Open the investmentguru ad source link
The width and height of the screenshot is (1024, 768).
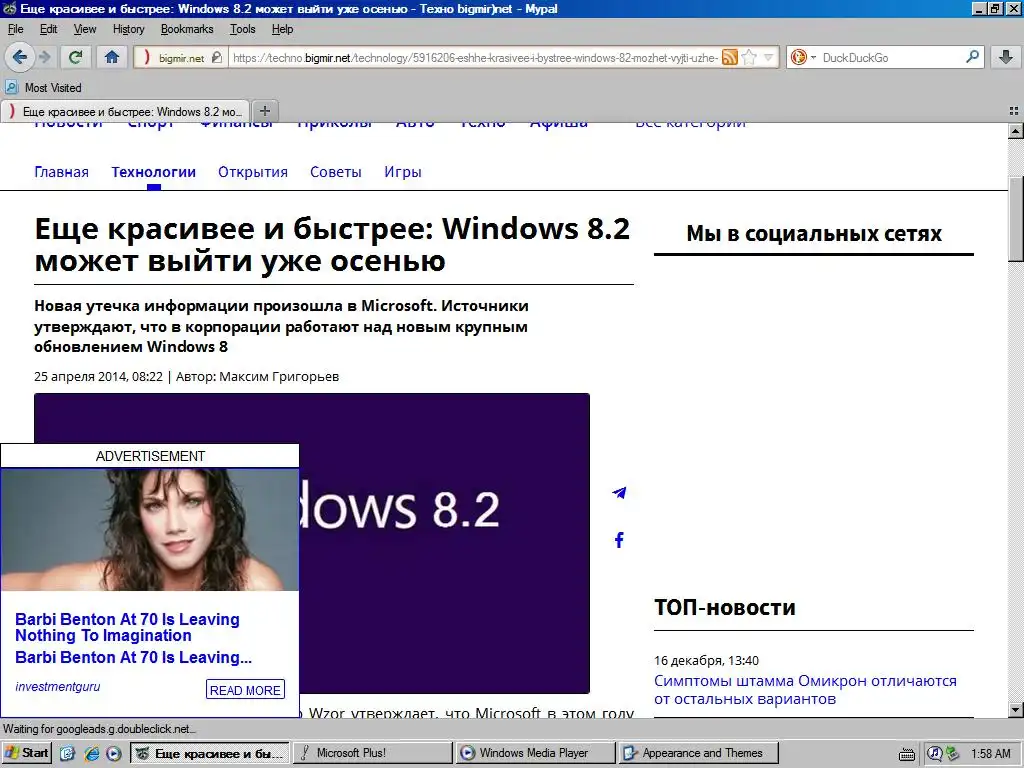[x=57, y=686]
